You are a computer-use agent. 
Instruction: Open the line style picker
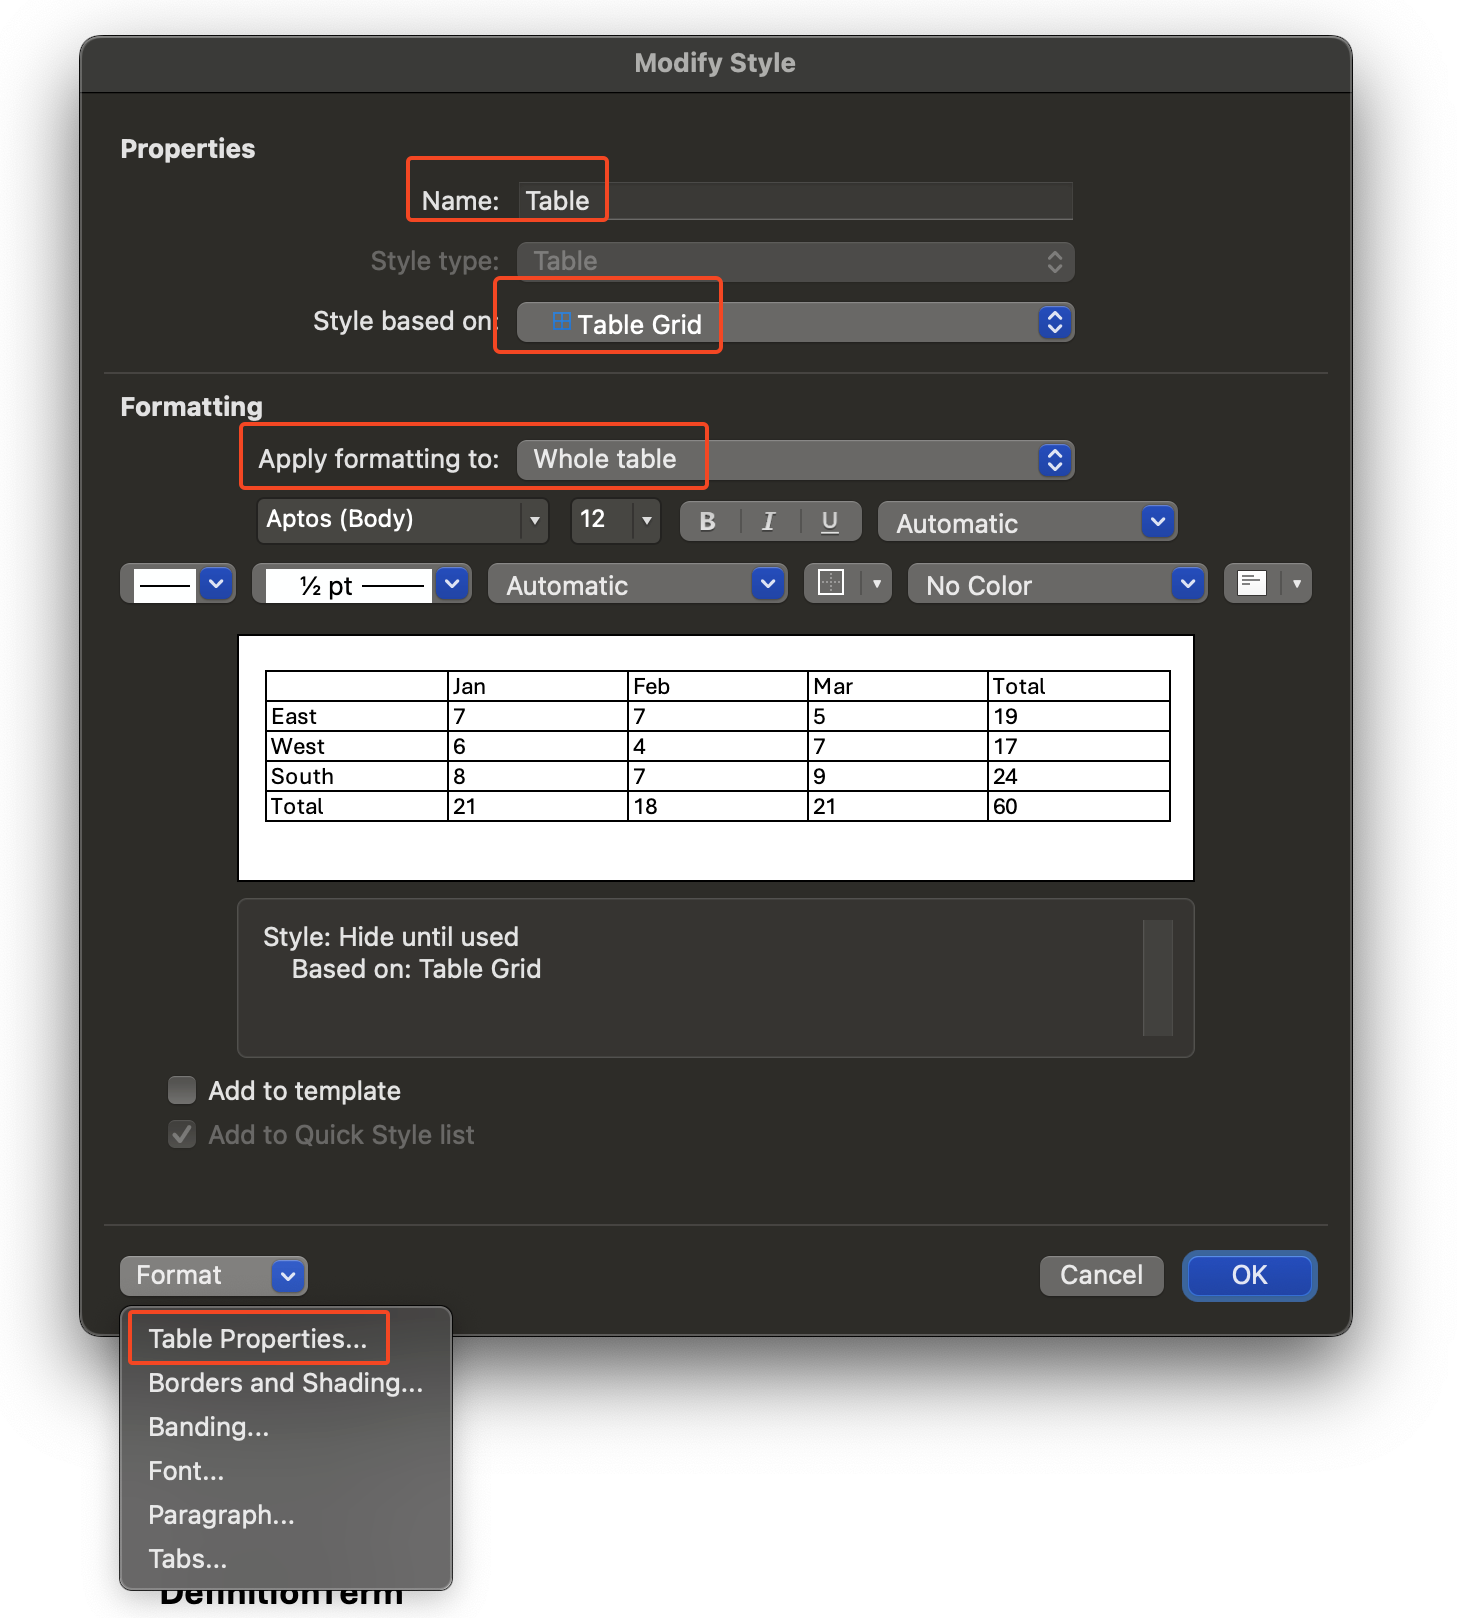pos(178,584)
